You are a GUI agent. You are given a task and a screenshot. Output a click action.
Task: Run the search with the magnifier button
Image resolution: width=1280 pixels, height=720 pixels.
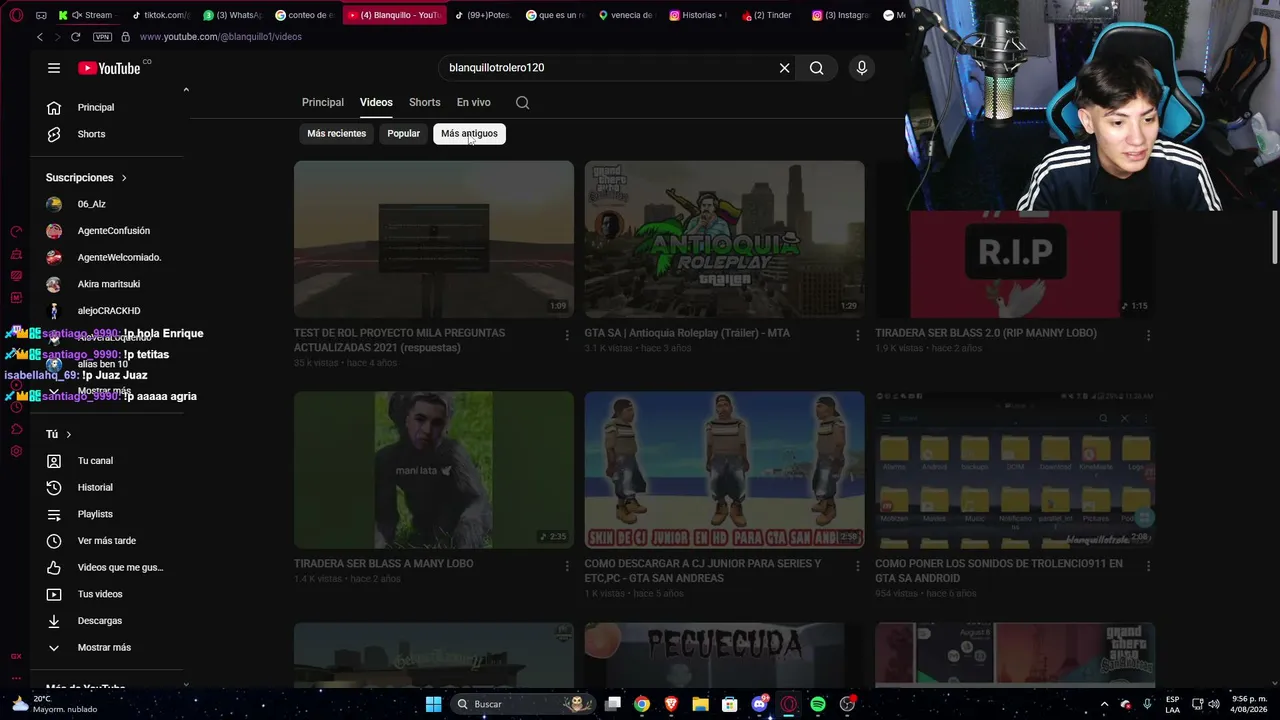(817, 68)
